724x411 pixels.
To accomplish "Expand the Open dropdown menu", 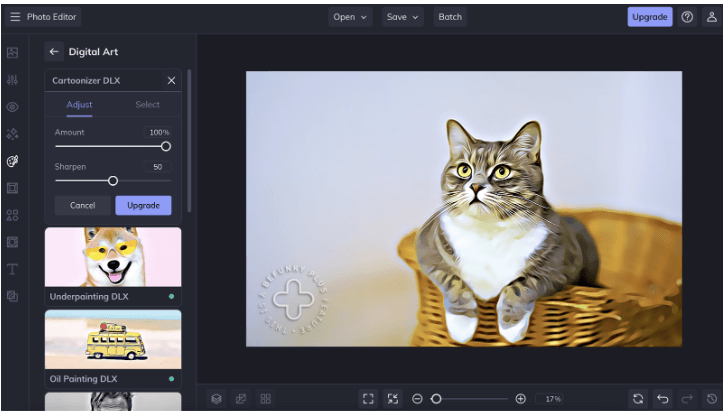I will 350,17.
